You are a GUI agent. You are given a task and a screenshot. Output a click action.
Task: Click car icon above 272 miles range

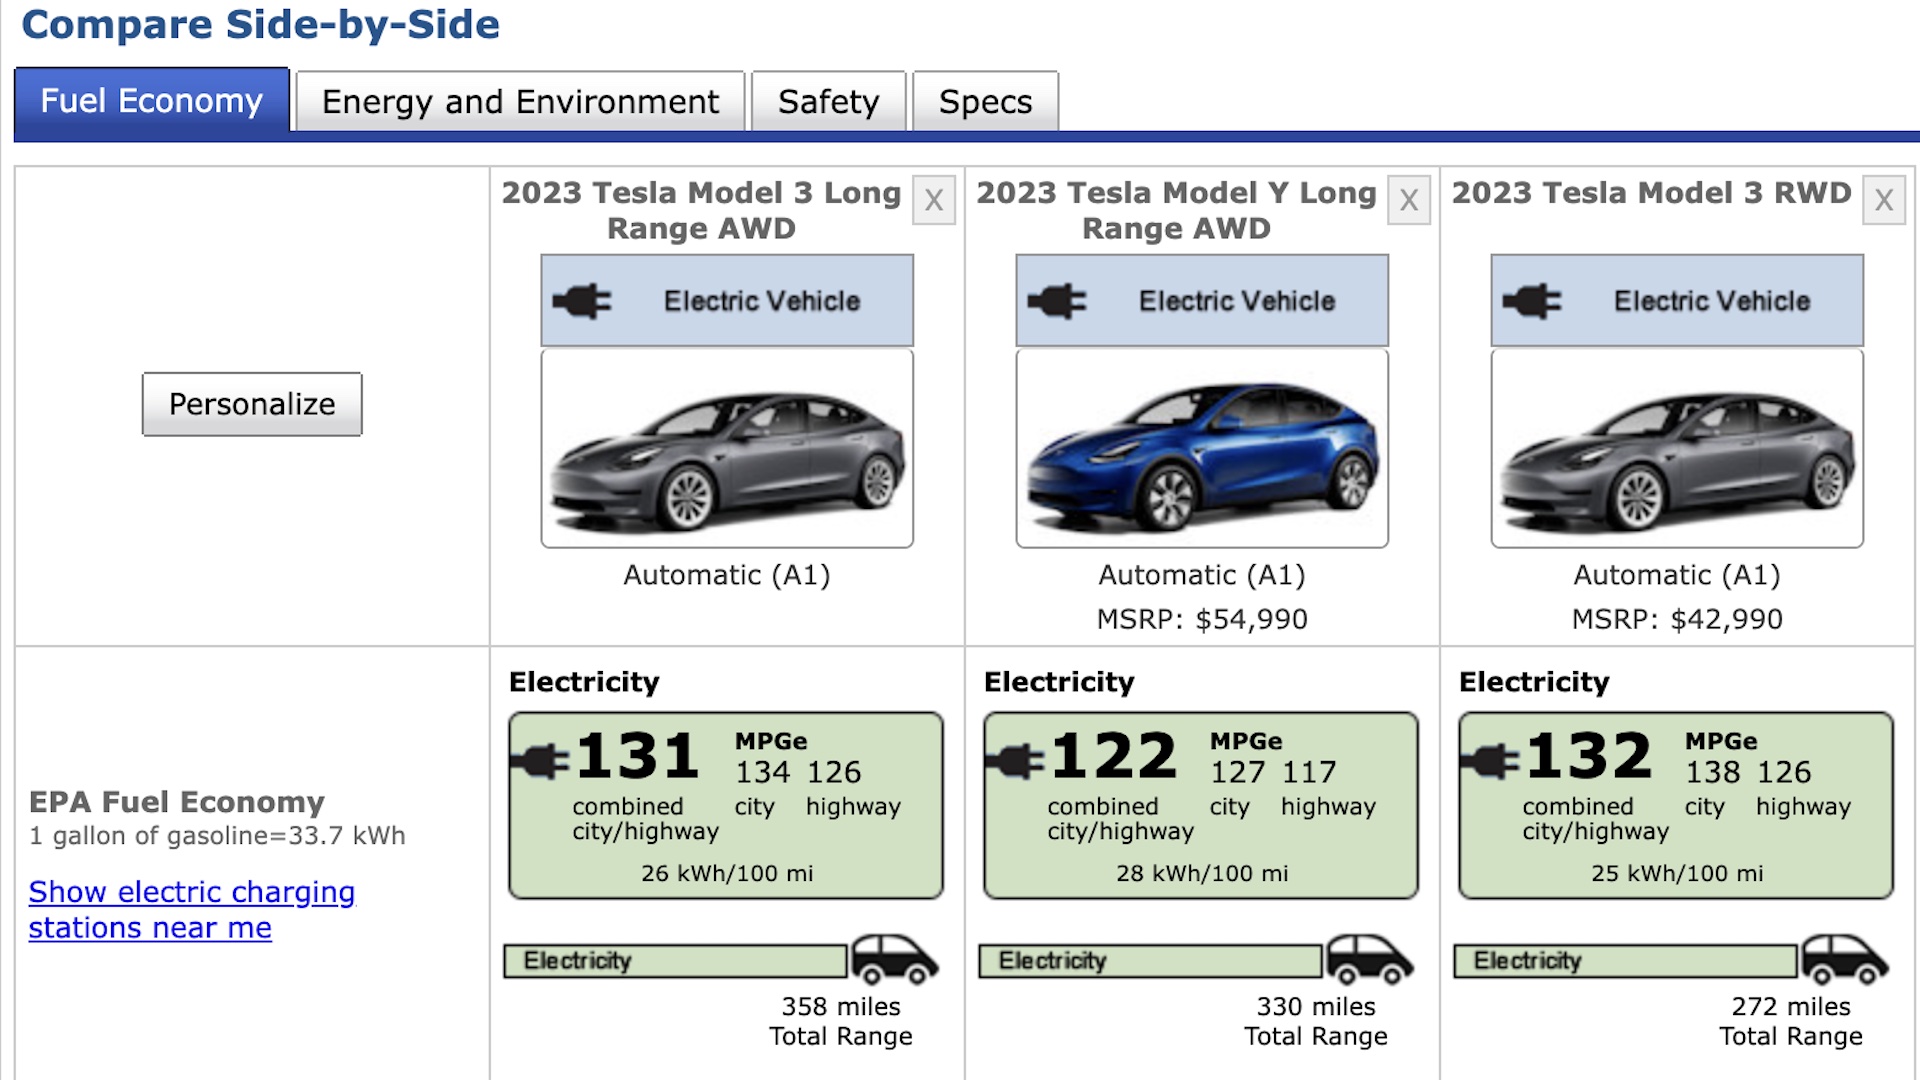[x=1844, y=959]
